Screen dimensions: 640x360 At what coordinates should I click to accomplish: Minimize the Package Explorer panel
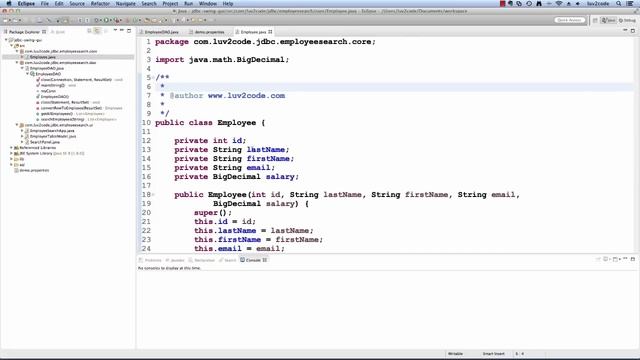(122, 31)
